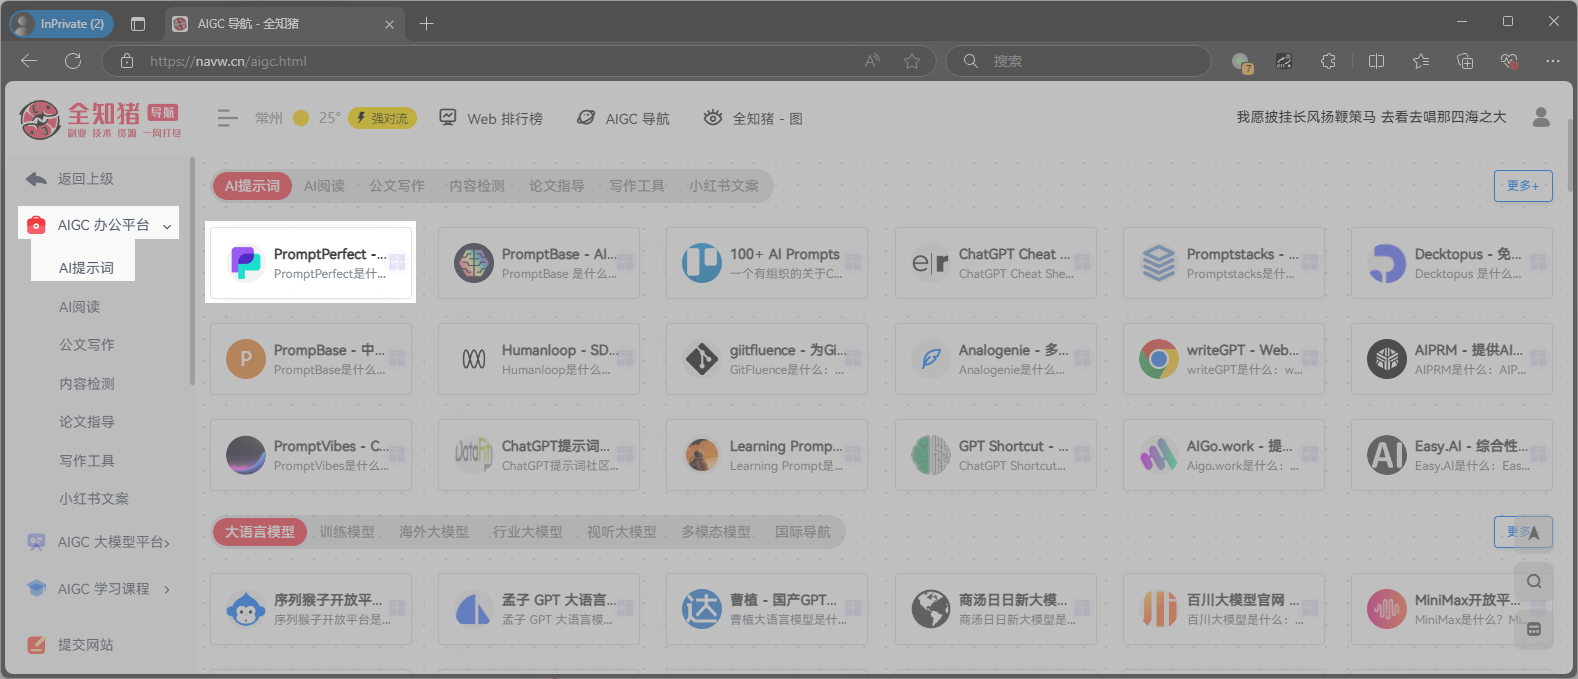Open the Humanloop card
1578x679 pixels.
(x=539, y=359)
